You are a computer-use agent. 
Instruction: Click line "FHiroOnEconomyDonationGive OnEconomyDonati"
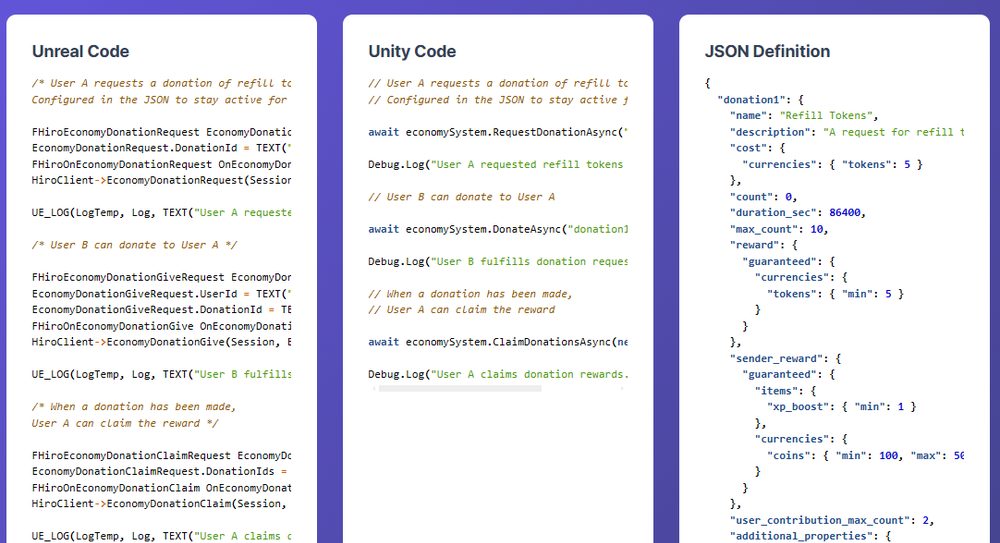(x=161, y=326)
